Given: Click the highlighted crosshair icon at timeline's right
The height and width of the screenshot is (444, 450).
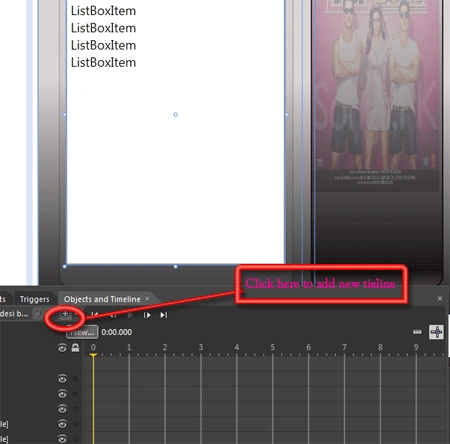Looking at the screenshot, I should pos(436,332).
